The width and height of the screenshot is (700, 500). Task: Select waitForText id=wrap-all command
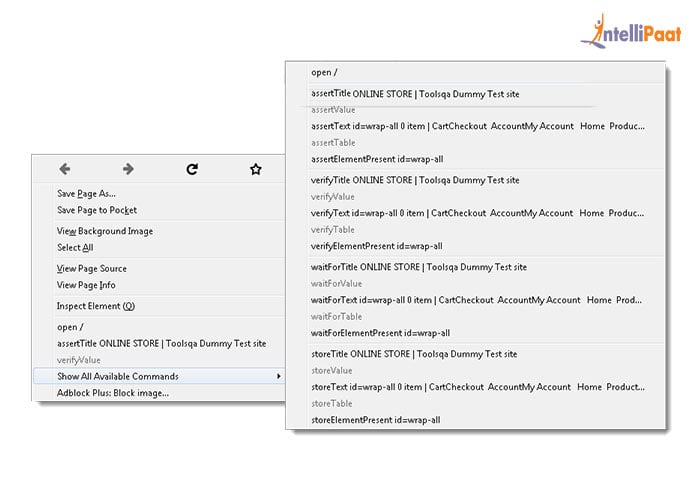pyautogui.click(x=476, y=300)
